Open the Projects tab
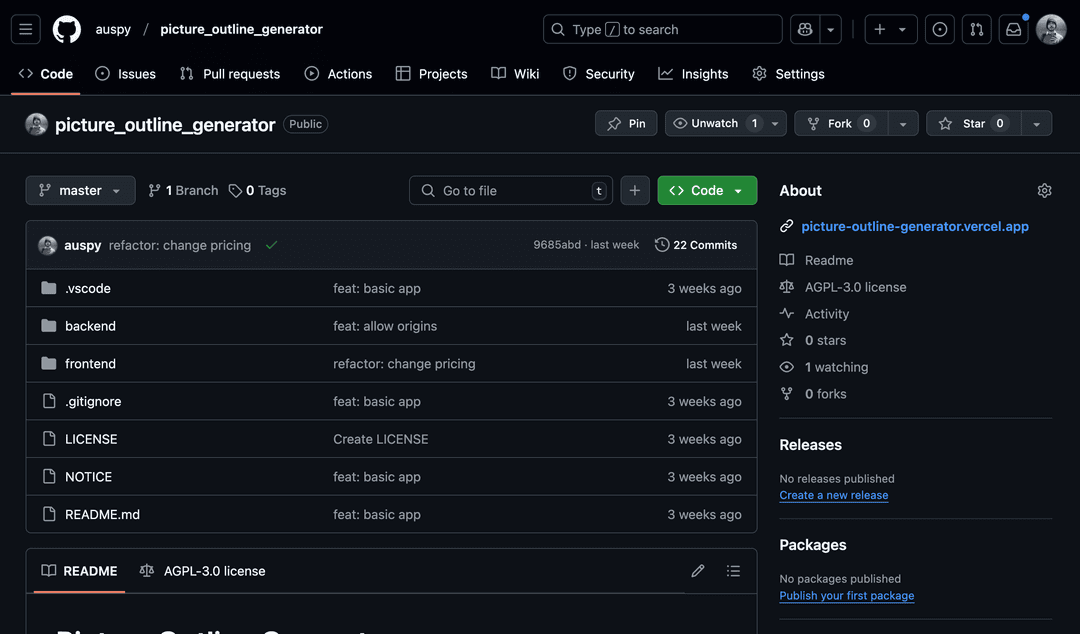Image resolution: width=1080 pixels, height=634 pixels. click(432, 74)
